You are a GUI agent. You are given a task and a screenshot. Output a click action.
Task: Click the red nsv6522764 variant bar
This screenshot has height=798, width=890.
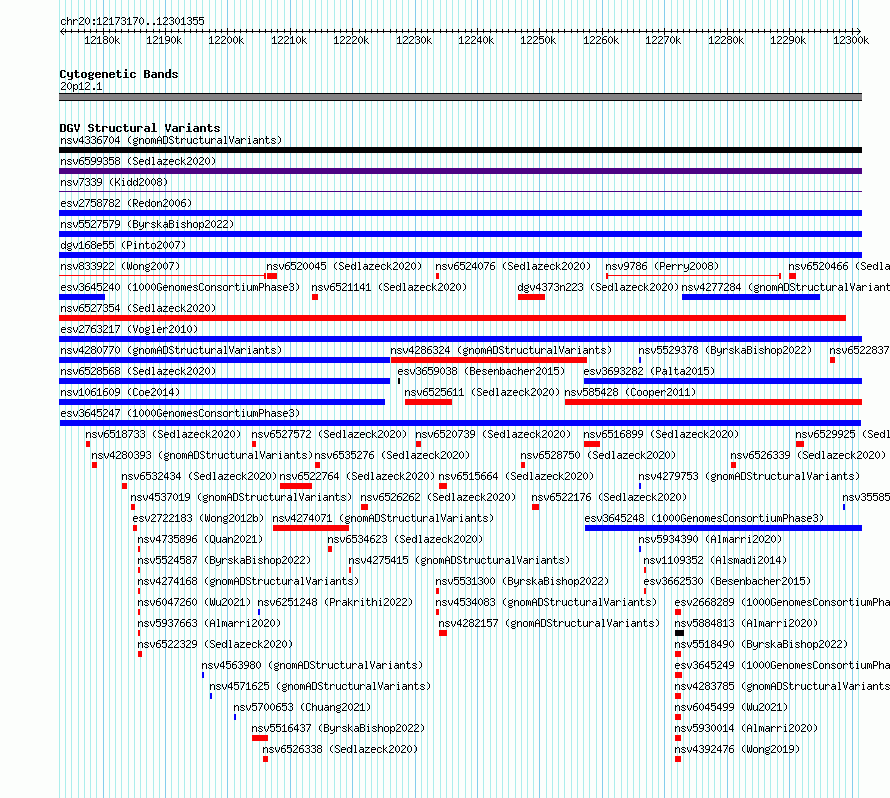coord(296,486)
